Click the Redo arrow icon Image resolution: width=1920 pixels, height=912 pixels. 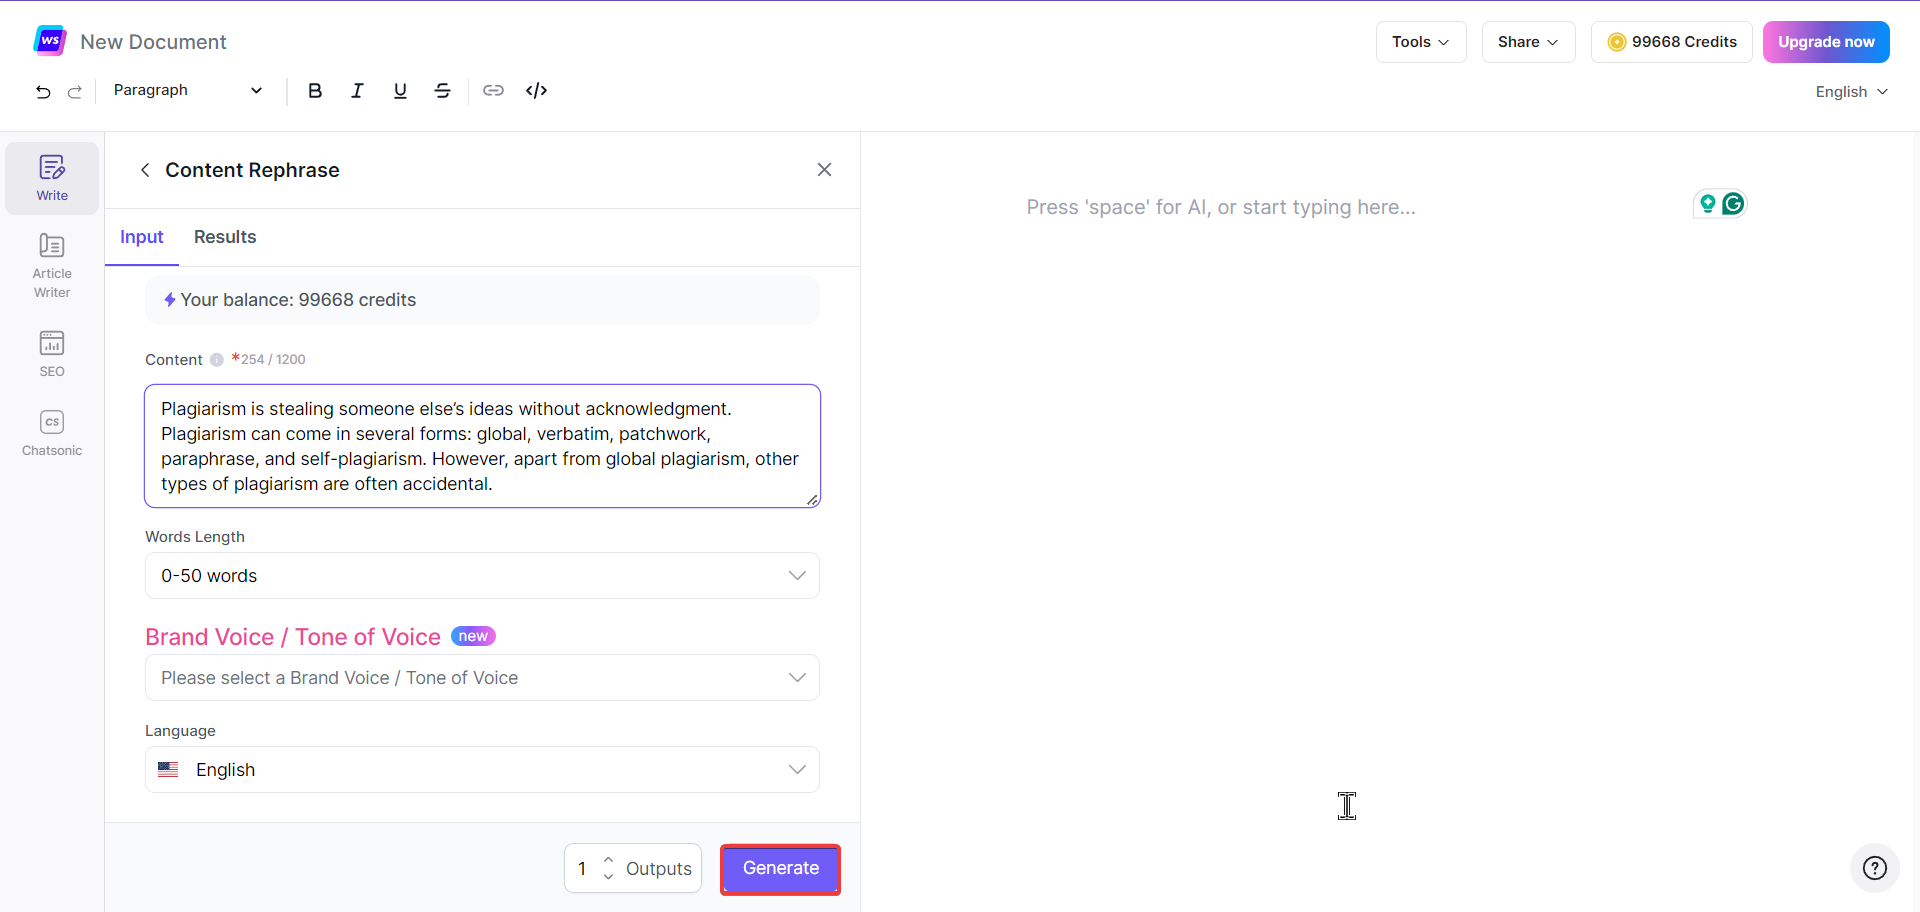point(75,91)
